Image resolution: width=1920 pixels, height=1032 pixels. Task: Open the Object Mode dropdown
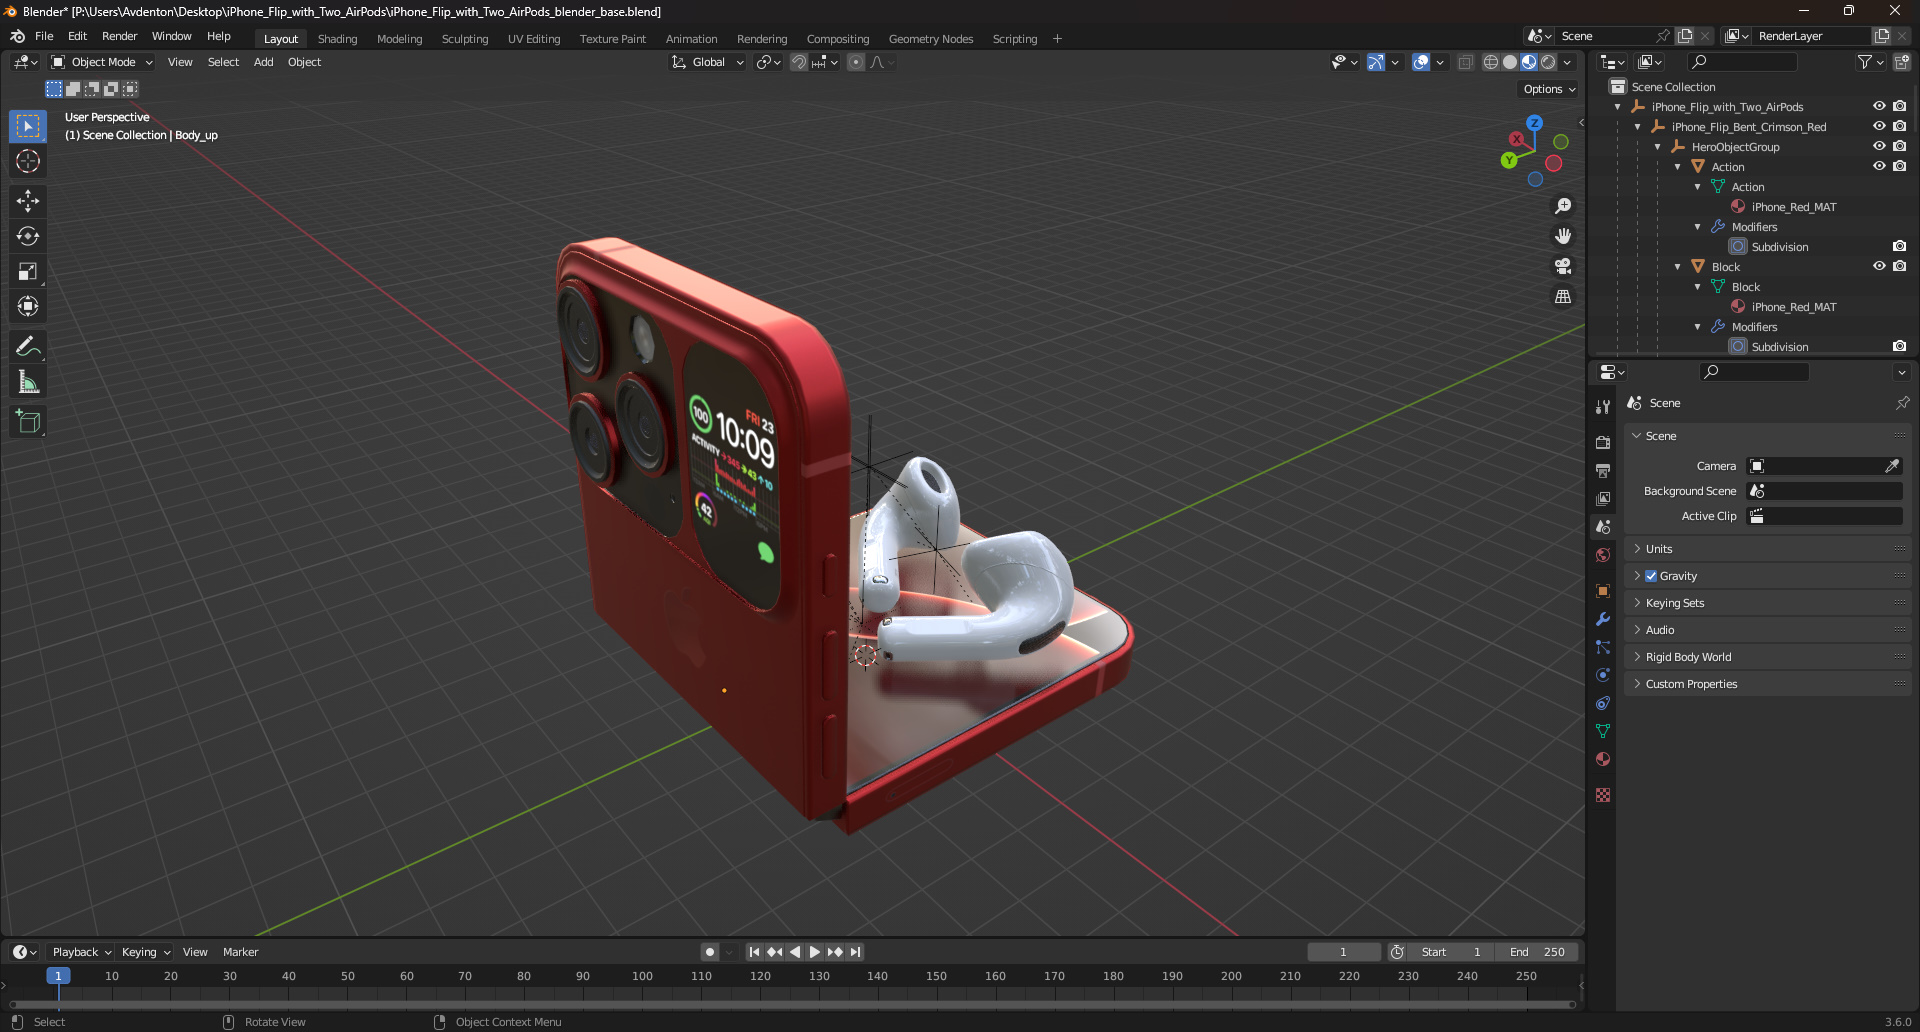pos(103,62)
